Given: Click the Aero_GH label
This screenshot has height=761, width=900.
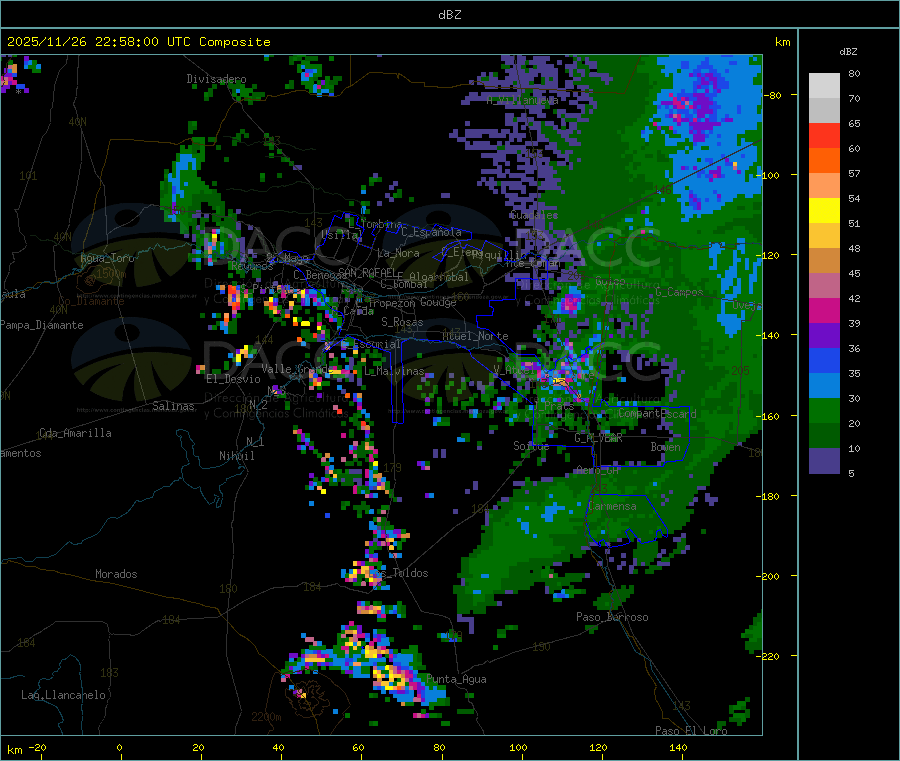Looking at the screenshot, I should (598, 470).
